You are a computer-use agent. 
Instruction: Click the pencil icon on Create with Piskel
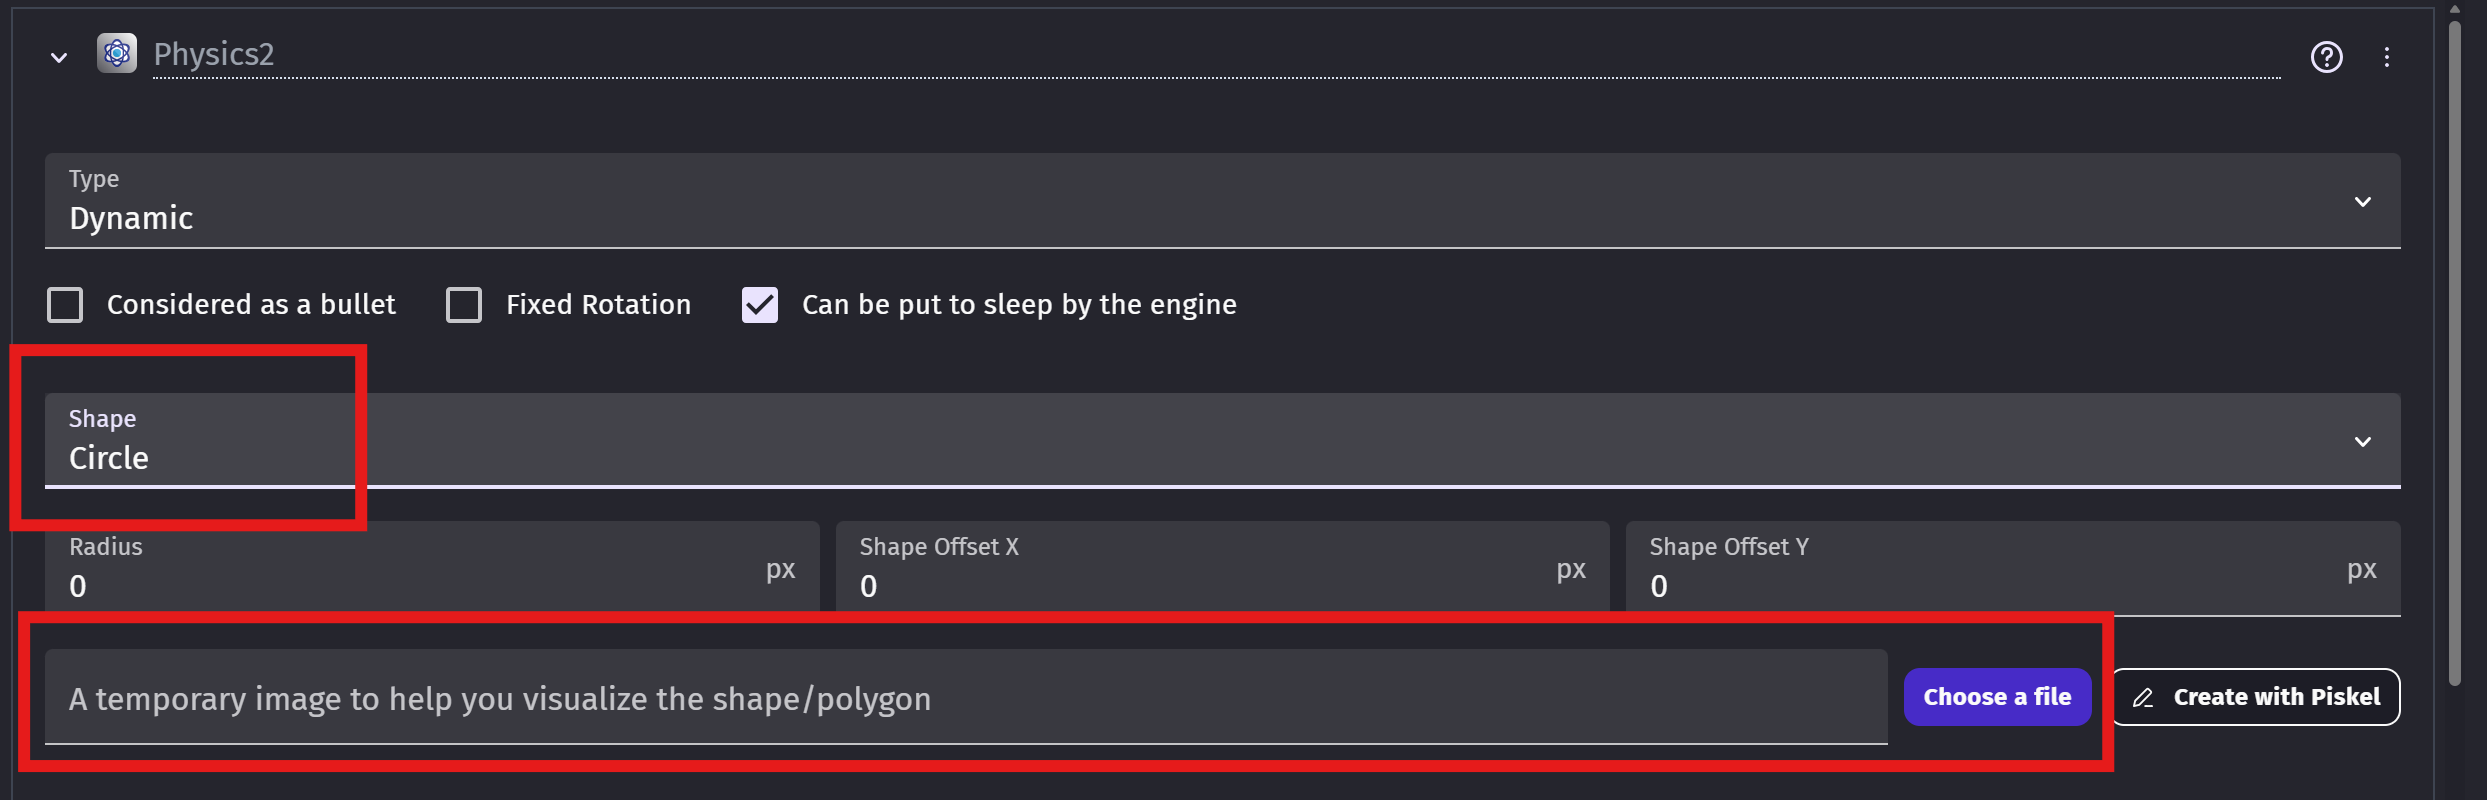click(x=2143, y=698)
